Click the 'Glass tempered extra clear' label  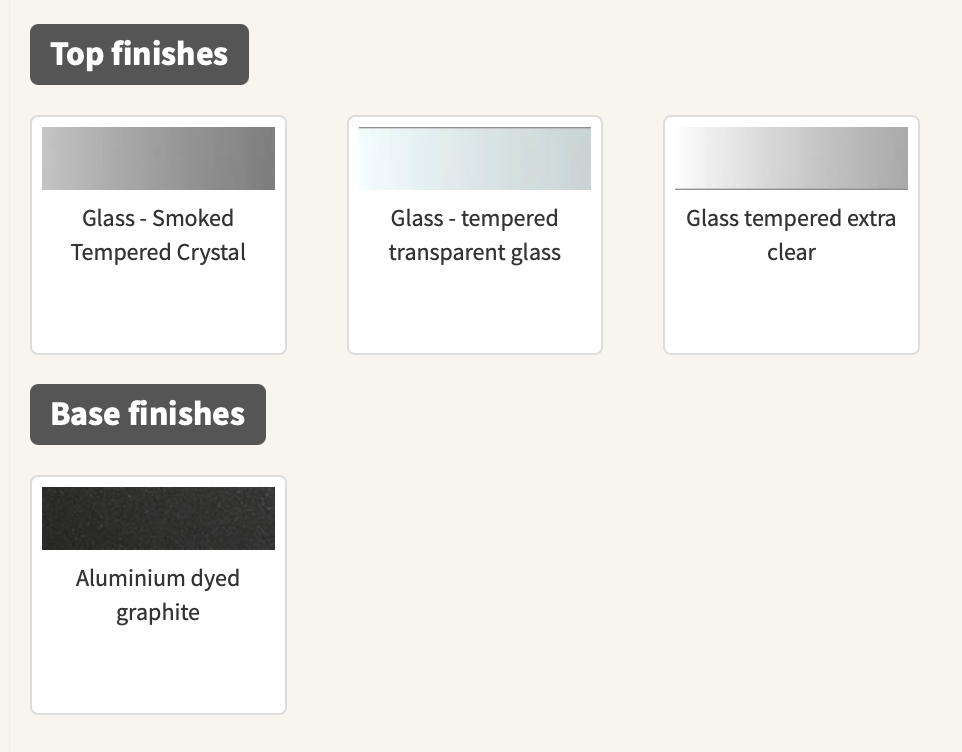[791, 235]
